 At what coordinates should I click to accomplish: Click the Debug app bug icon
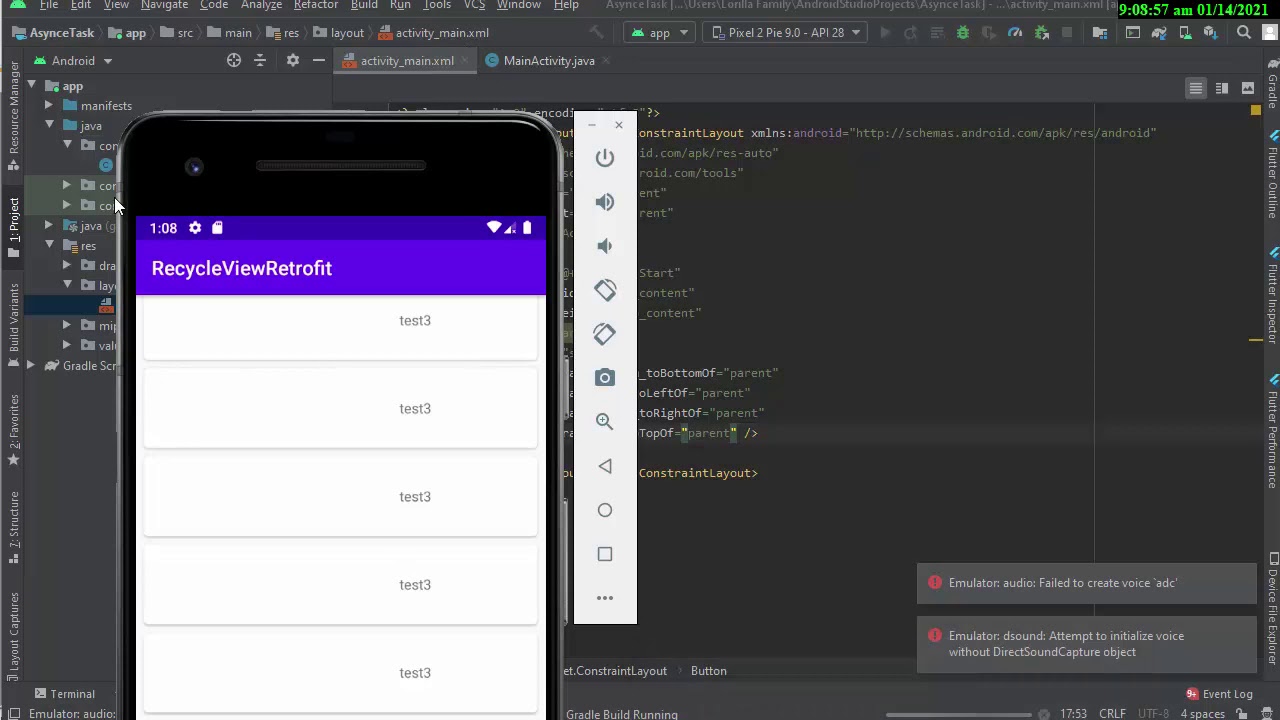(x=963, y=33)
